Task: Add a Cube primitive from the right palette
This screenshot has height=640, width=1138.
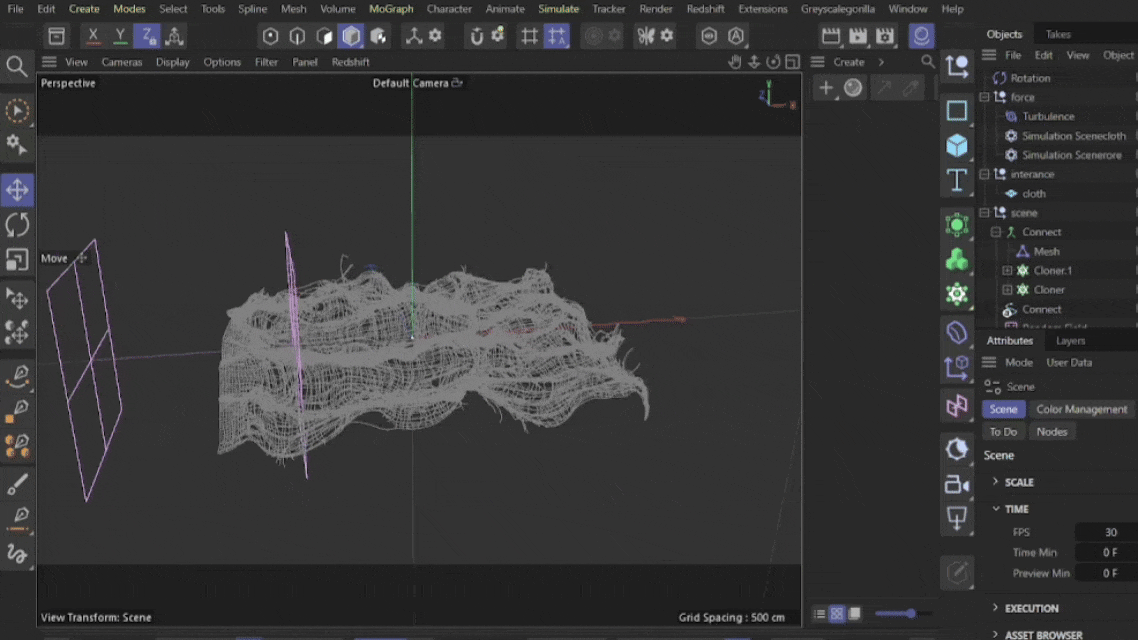Action: [x=957, y=145]
